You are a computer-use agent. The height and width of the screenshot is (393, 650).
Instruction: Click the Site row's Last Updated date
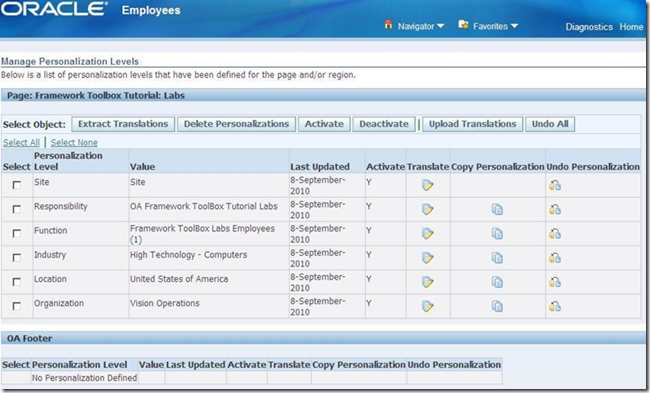(x=318, y=185)
